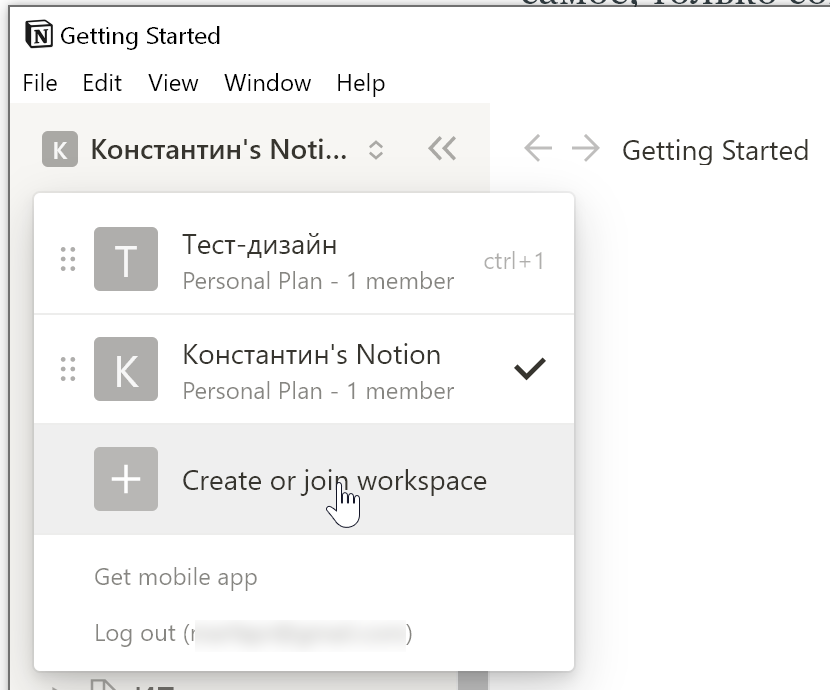Click drag handle beside Константин's Notion workspace
Viewport: 830px width, 690px height.
click(x=68, y=369)
